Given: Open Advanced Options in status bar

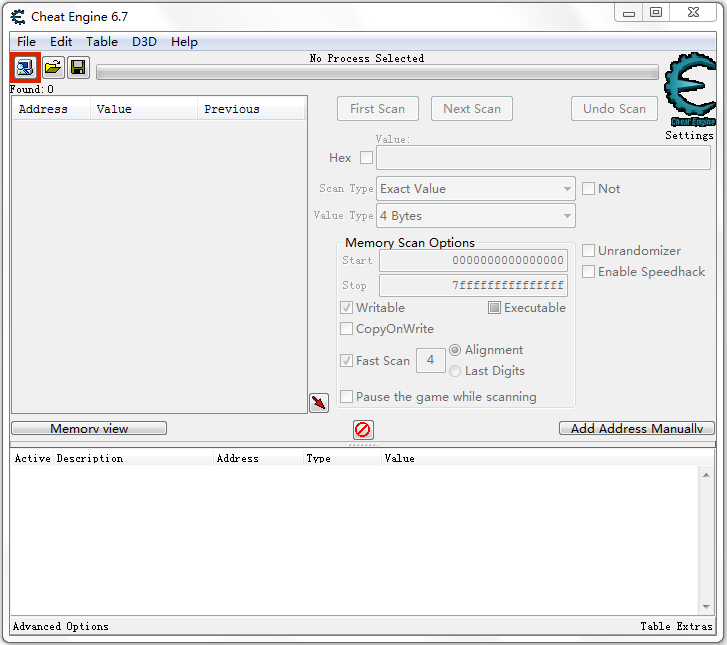Looking at the screenshot, I should tap(61, 626).
